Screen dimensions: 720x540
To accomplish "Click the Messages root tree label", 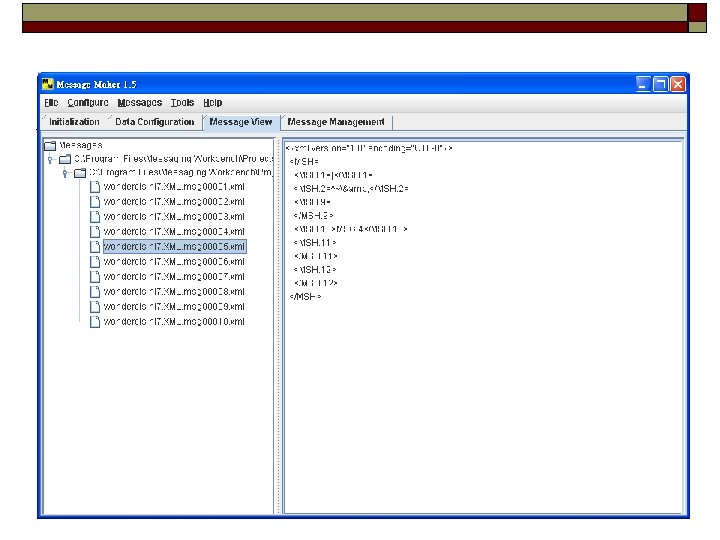I will pyautogui.click(x=81, y=146).
